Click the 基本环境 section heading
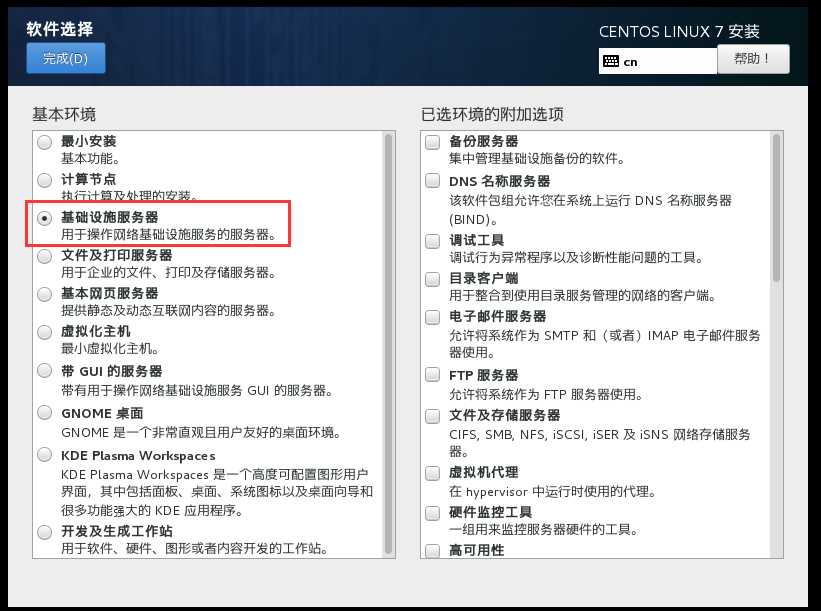The image size is (821, 611). click(x=64, y=115)
